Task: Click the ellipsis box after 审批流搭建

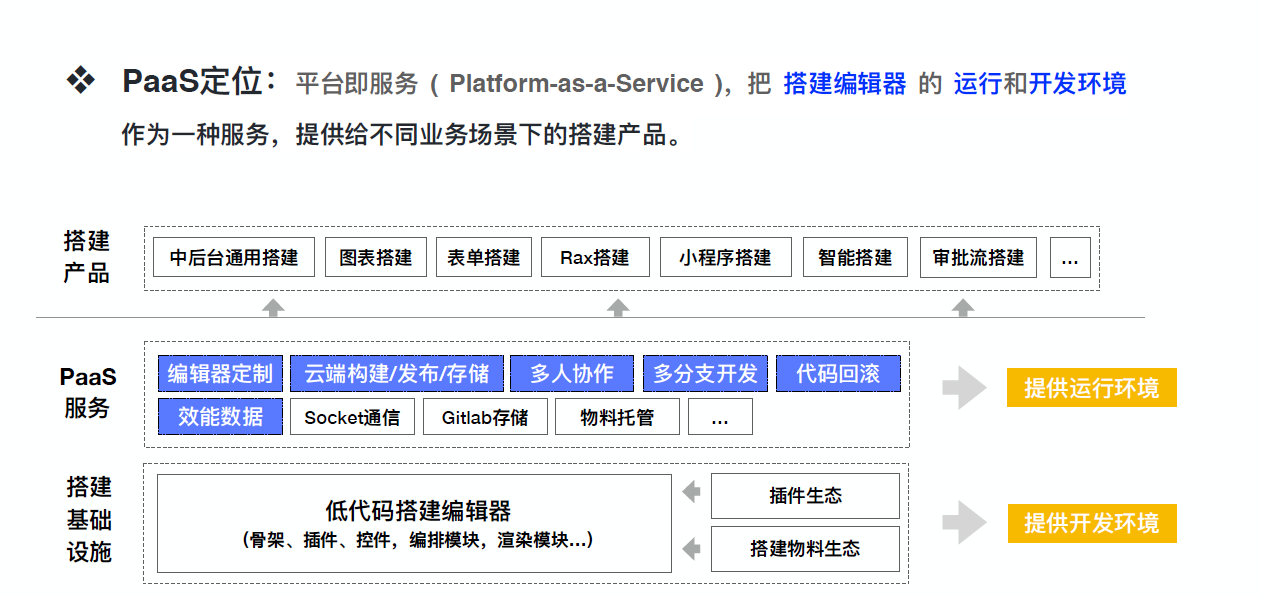Action: [x=1070, y=257]
